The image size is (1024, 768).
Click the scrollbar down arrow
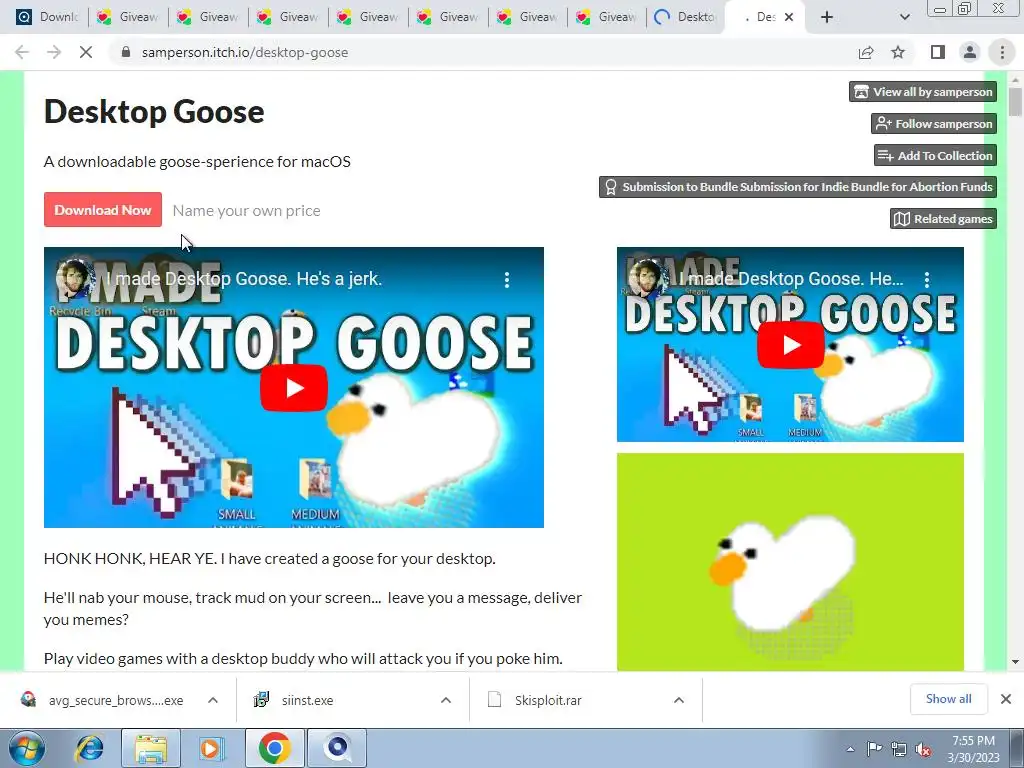click(1015, 662)
